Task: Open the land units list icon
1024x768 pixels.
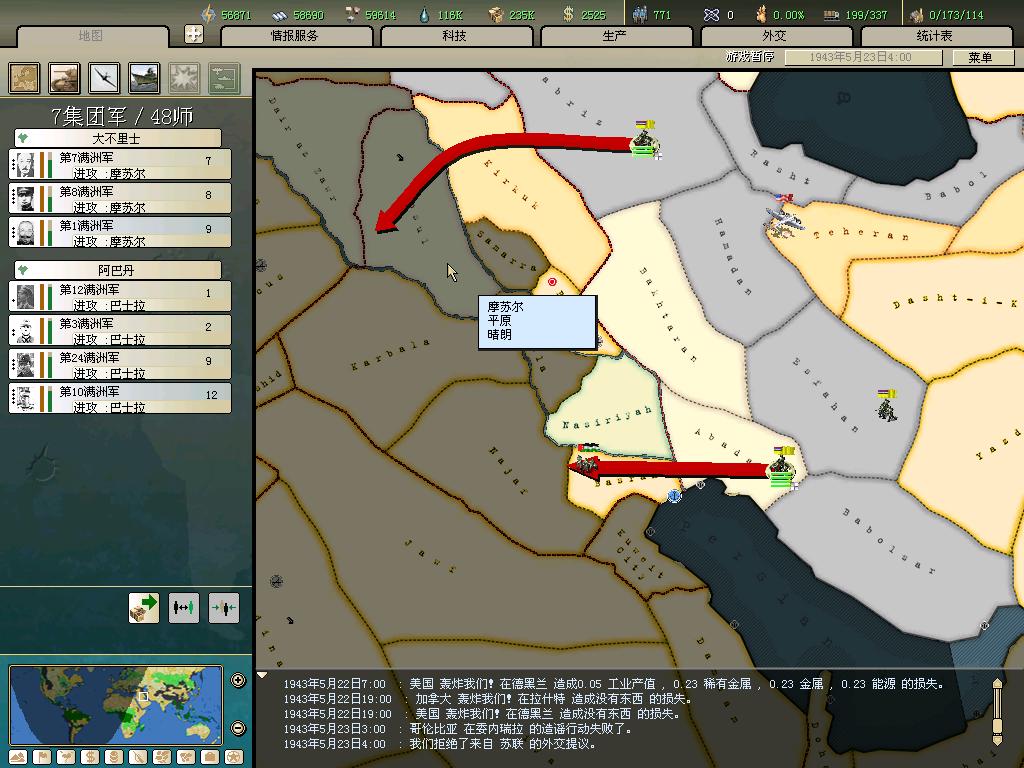Action: (x=65, y=78)
